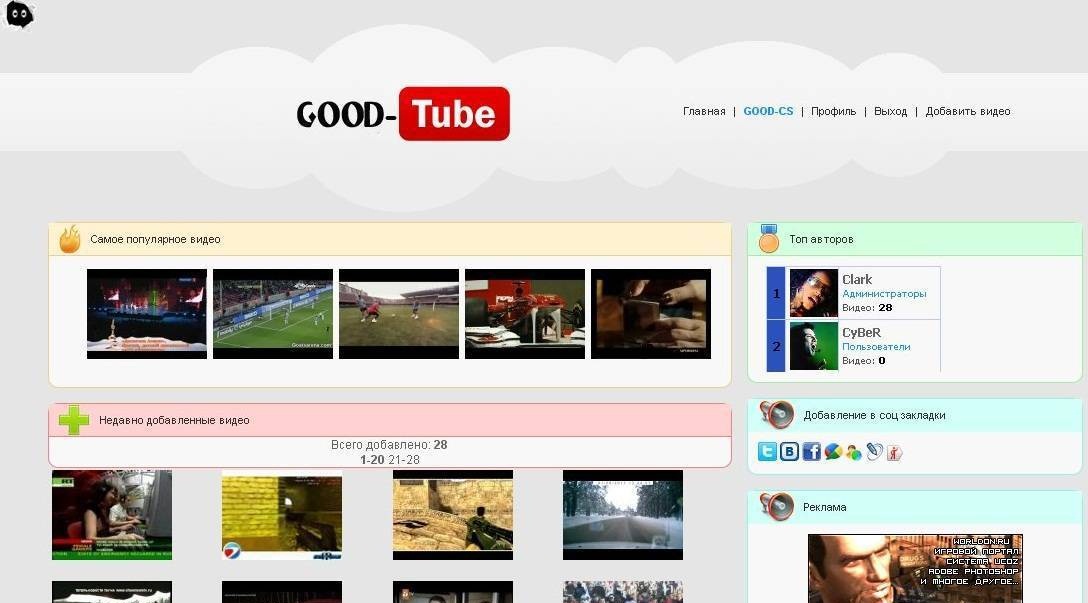Image resolution: width=1088 pixels, height=603 pixels.
Task: Open the popular dark hand close-up thumbnail
Action: coord(651,314)
